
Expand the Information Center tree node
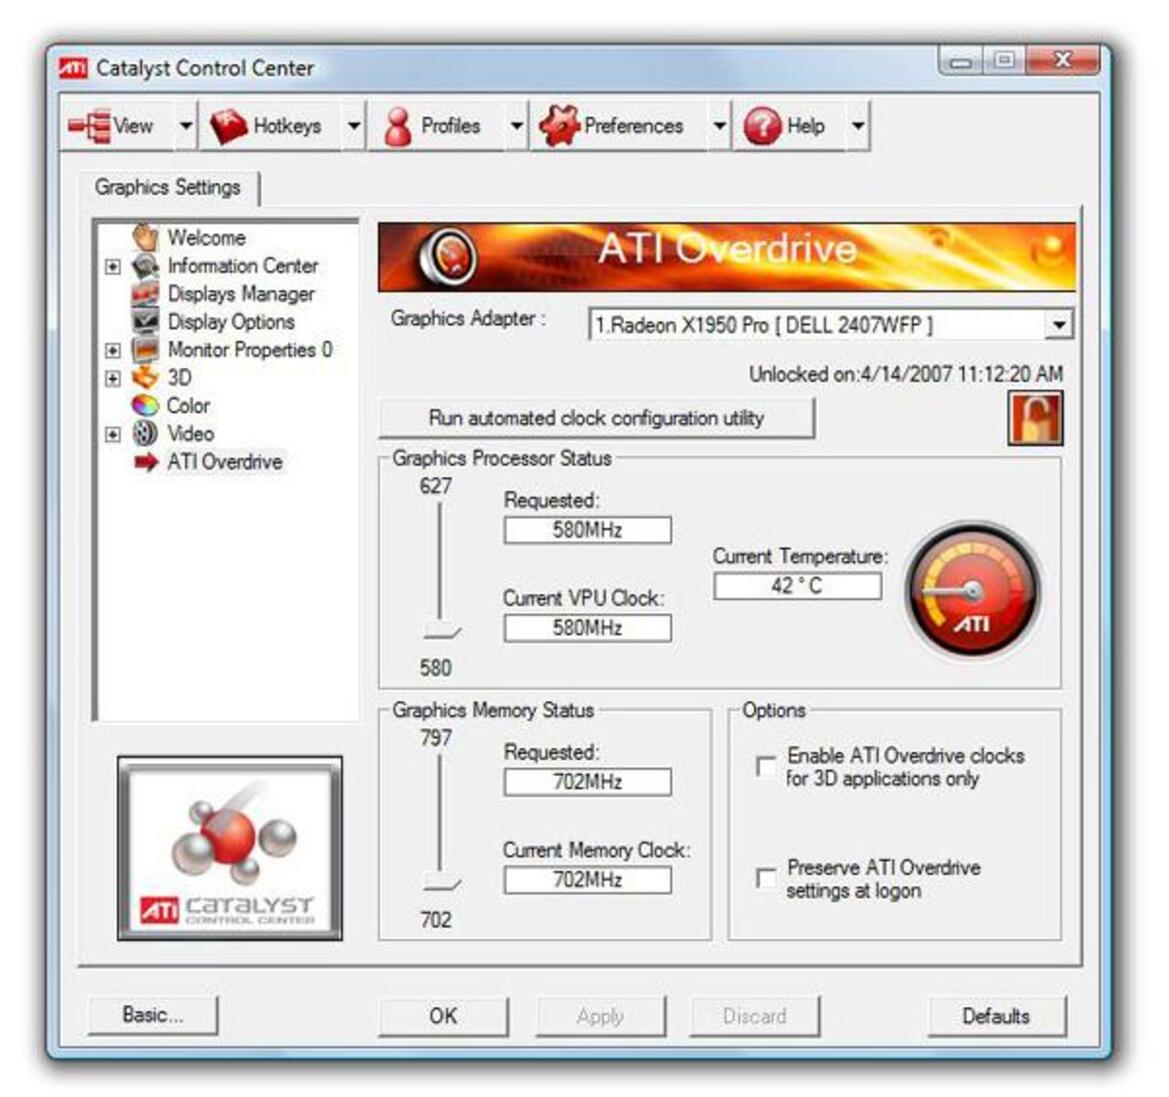pos(113,266)
